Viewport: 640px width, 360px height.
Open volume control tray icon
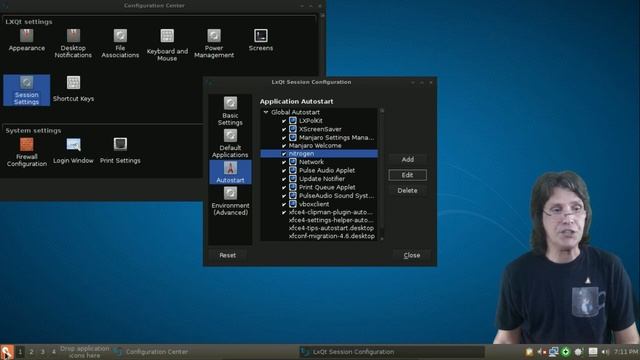pyautogui.click(x=605, y=352)
